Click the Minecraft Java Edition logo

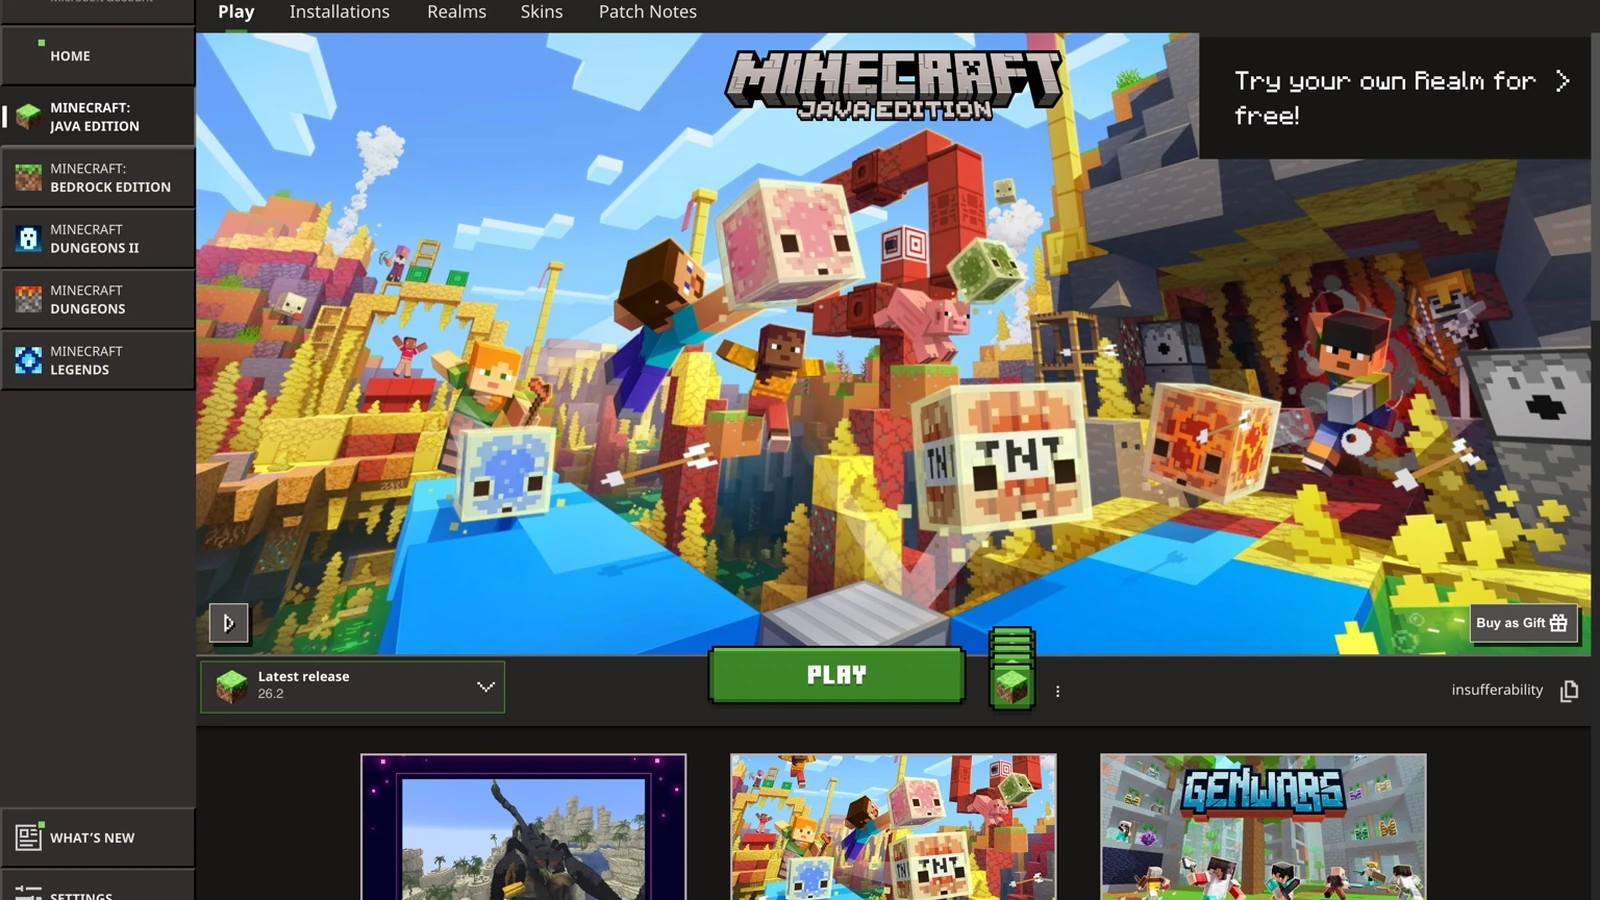tap(894, 85)
